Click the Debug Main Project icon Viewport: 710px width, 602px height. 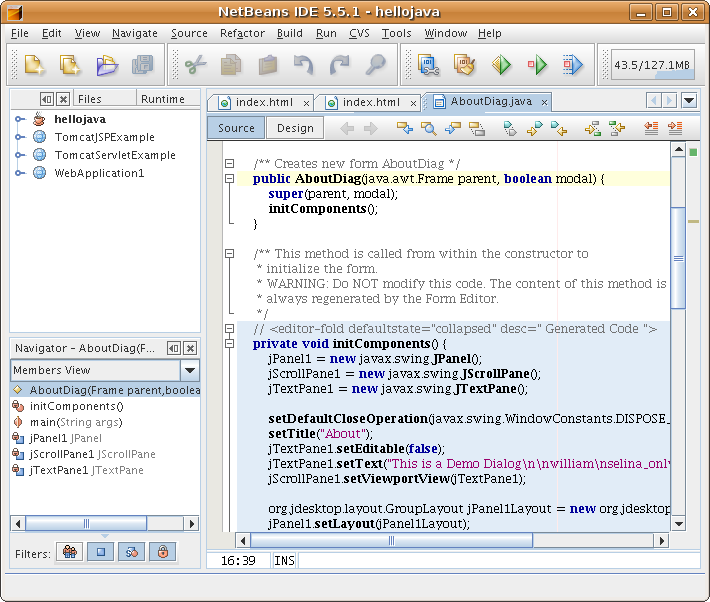(x=537, y=65)
